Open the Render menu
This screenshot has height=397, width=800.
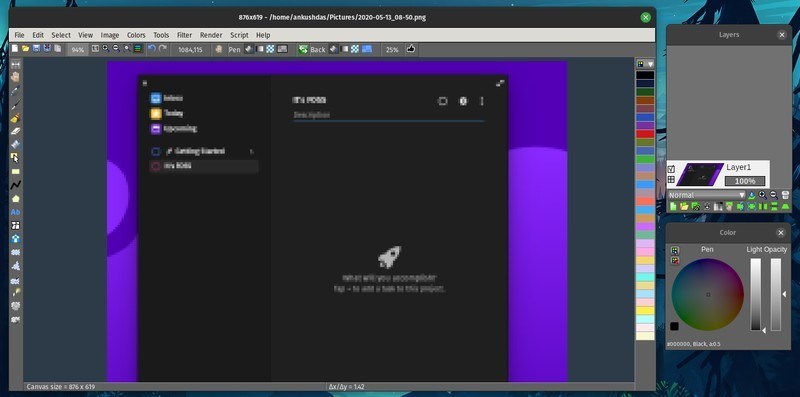(x=211, y=35)
